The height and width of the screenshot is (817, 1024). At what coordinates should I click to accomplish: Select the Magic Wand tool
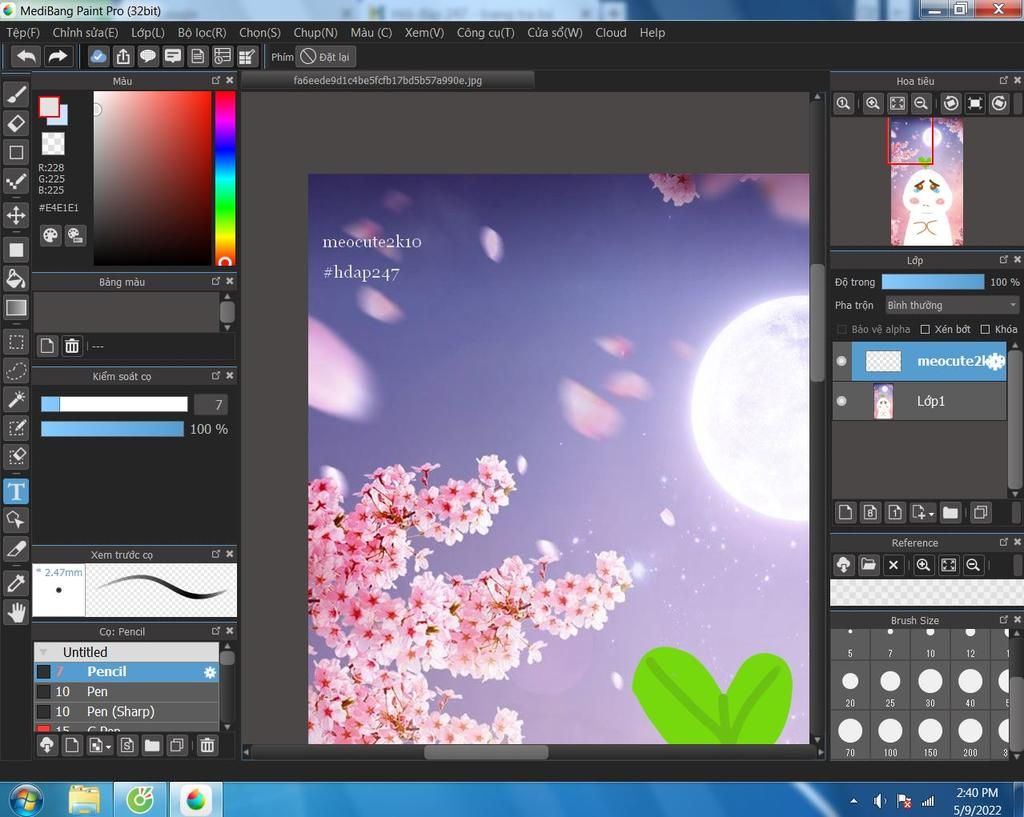click(x=16, y=399)
